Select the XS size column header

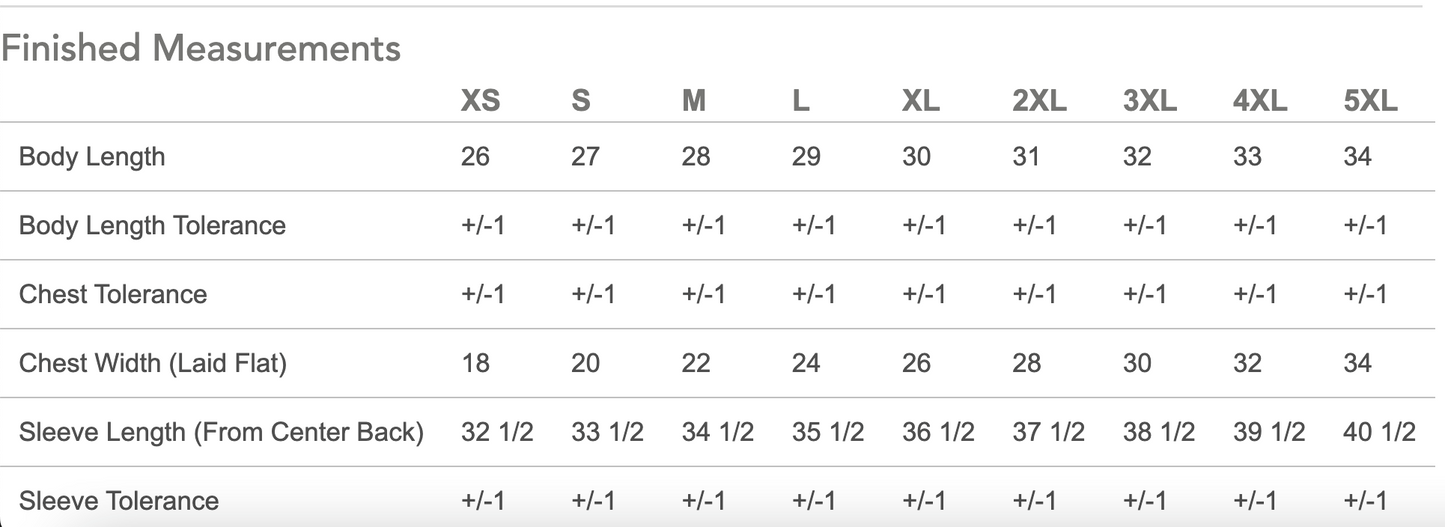click(x=480, y=101)
